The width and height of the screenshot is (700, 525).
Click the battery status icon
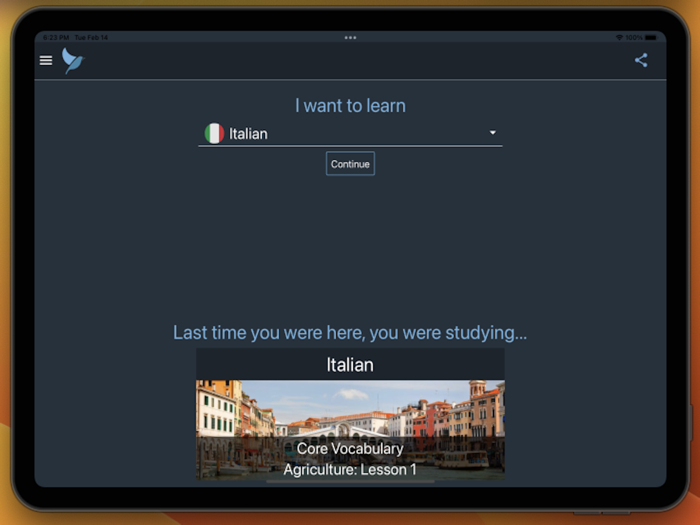point(651,38)
